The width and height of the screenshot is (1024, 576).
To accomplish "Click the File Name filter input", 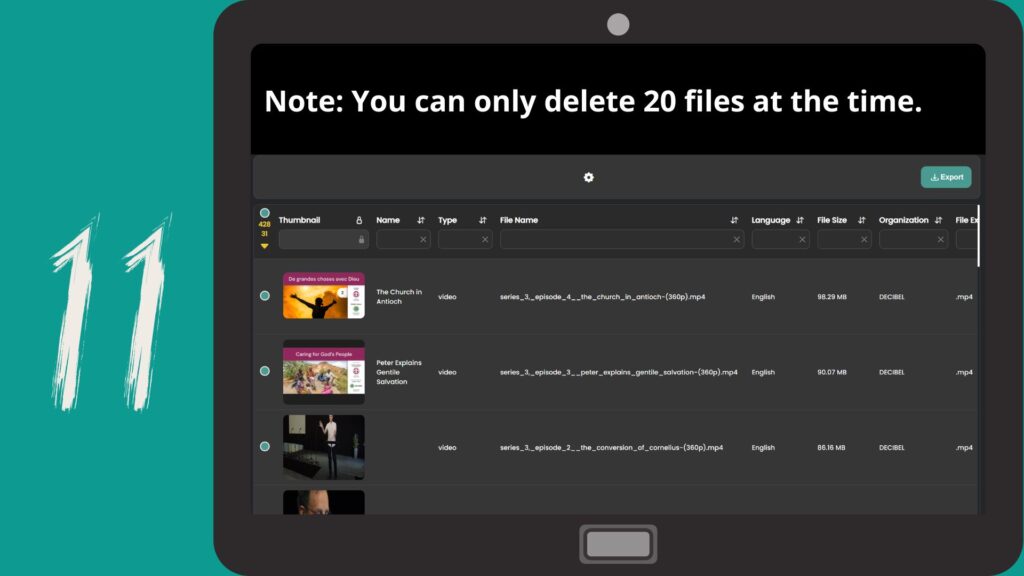I will [x=615, y=240].
